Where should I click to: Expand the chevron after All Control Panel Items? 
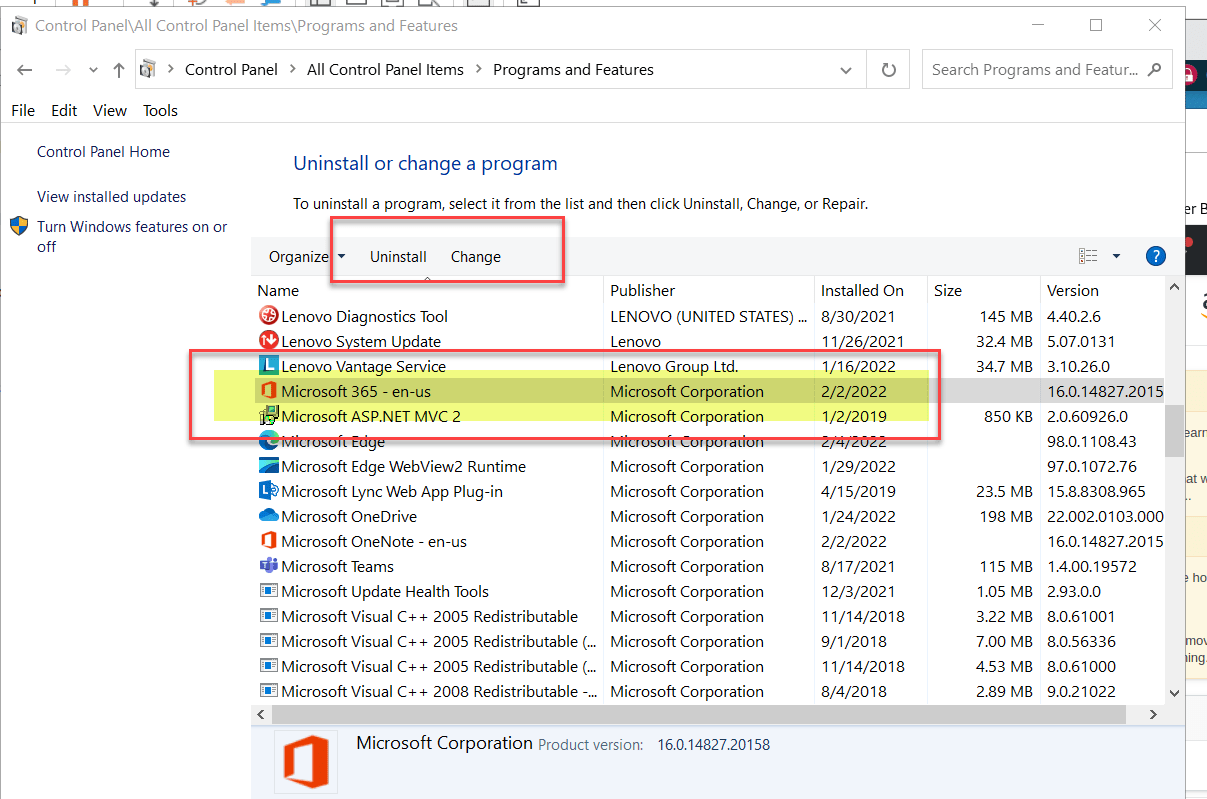click(478, 70)
